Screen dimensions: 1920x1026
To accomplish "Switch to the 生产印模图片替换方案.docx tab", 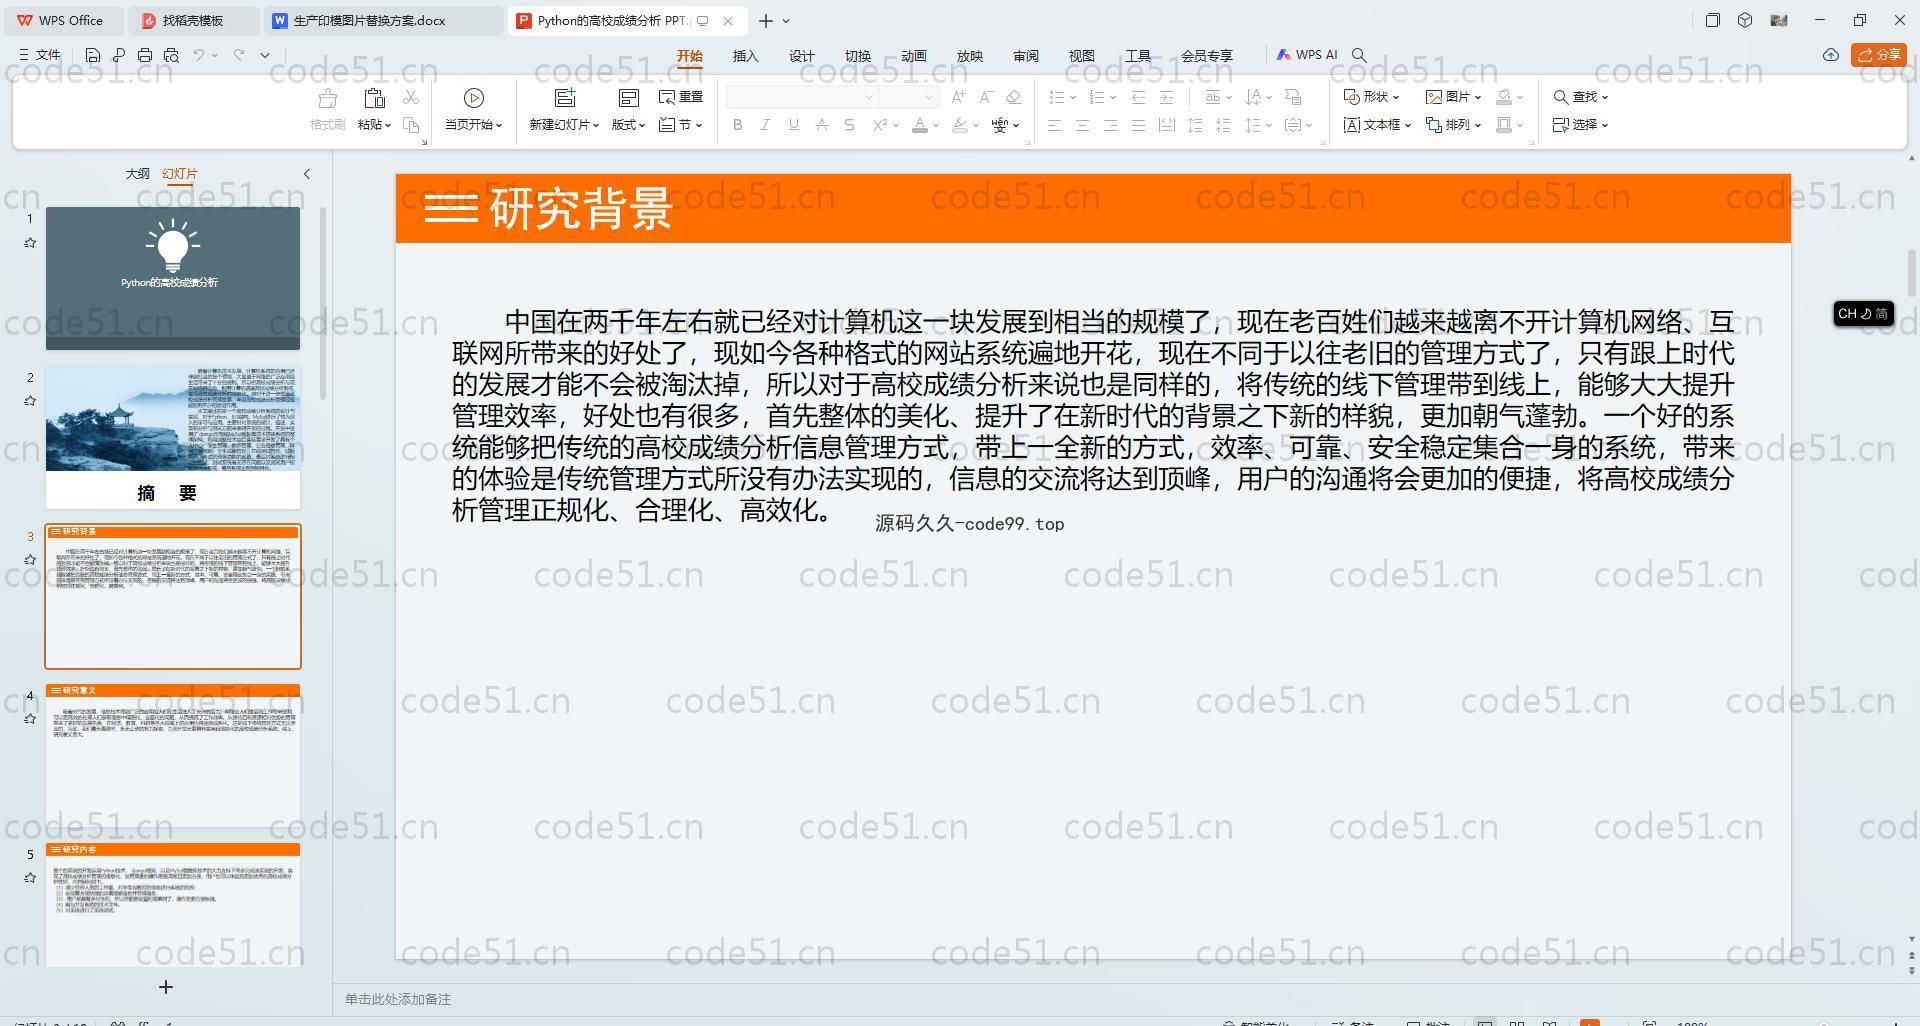I will tap(384, 20).
